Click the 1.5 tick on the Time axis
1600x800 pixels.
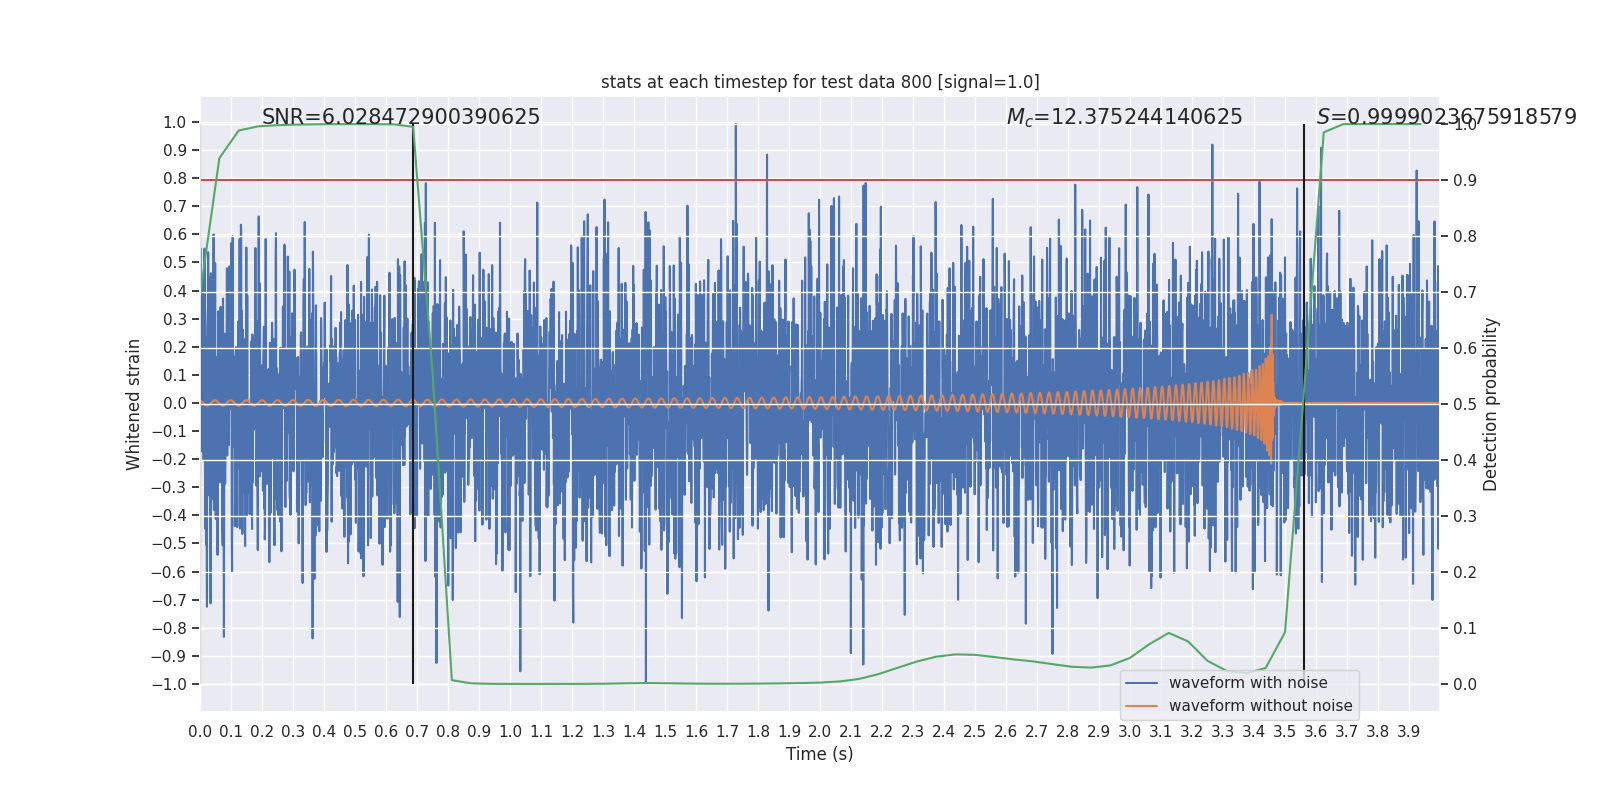coord(665,731)
